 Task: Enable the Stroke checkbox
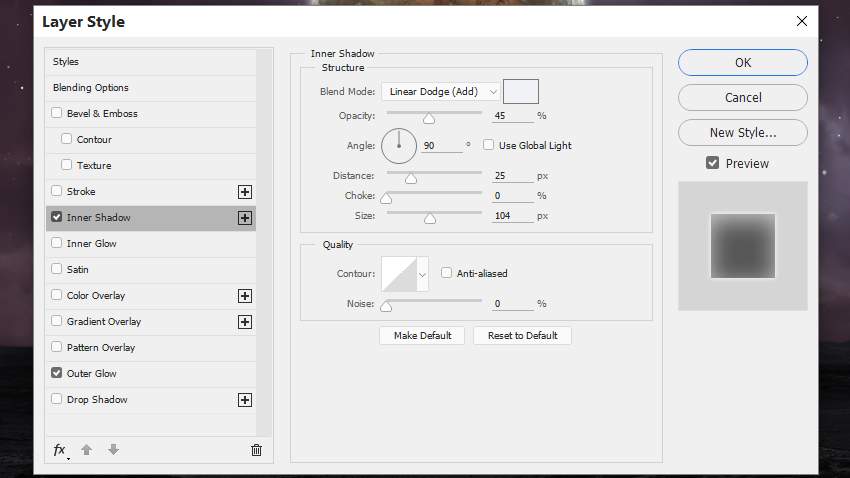[x=56, y=191]
